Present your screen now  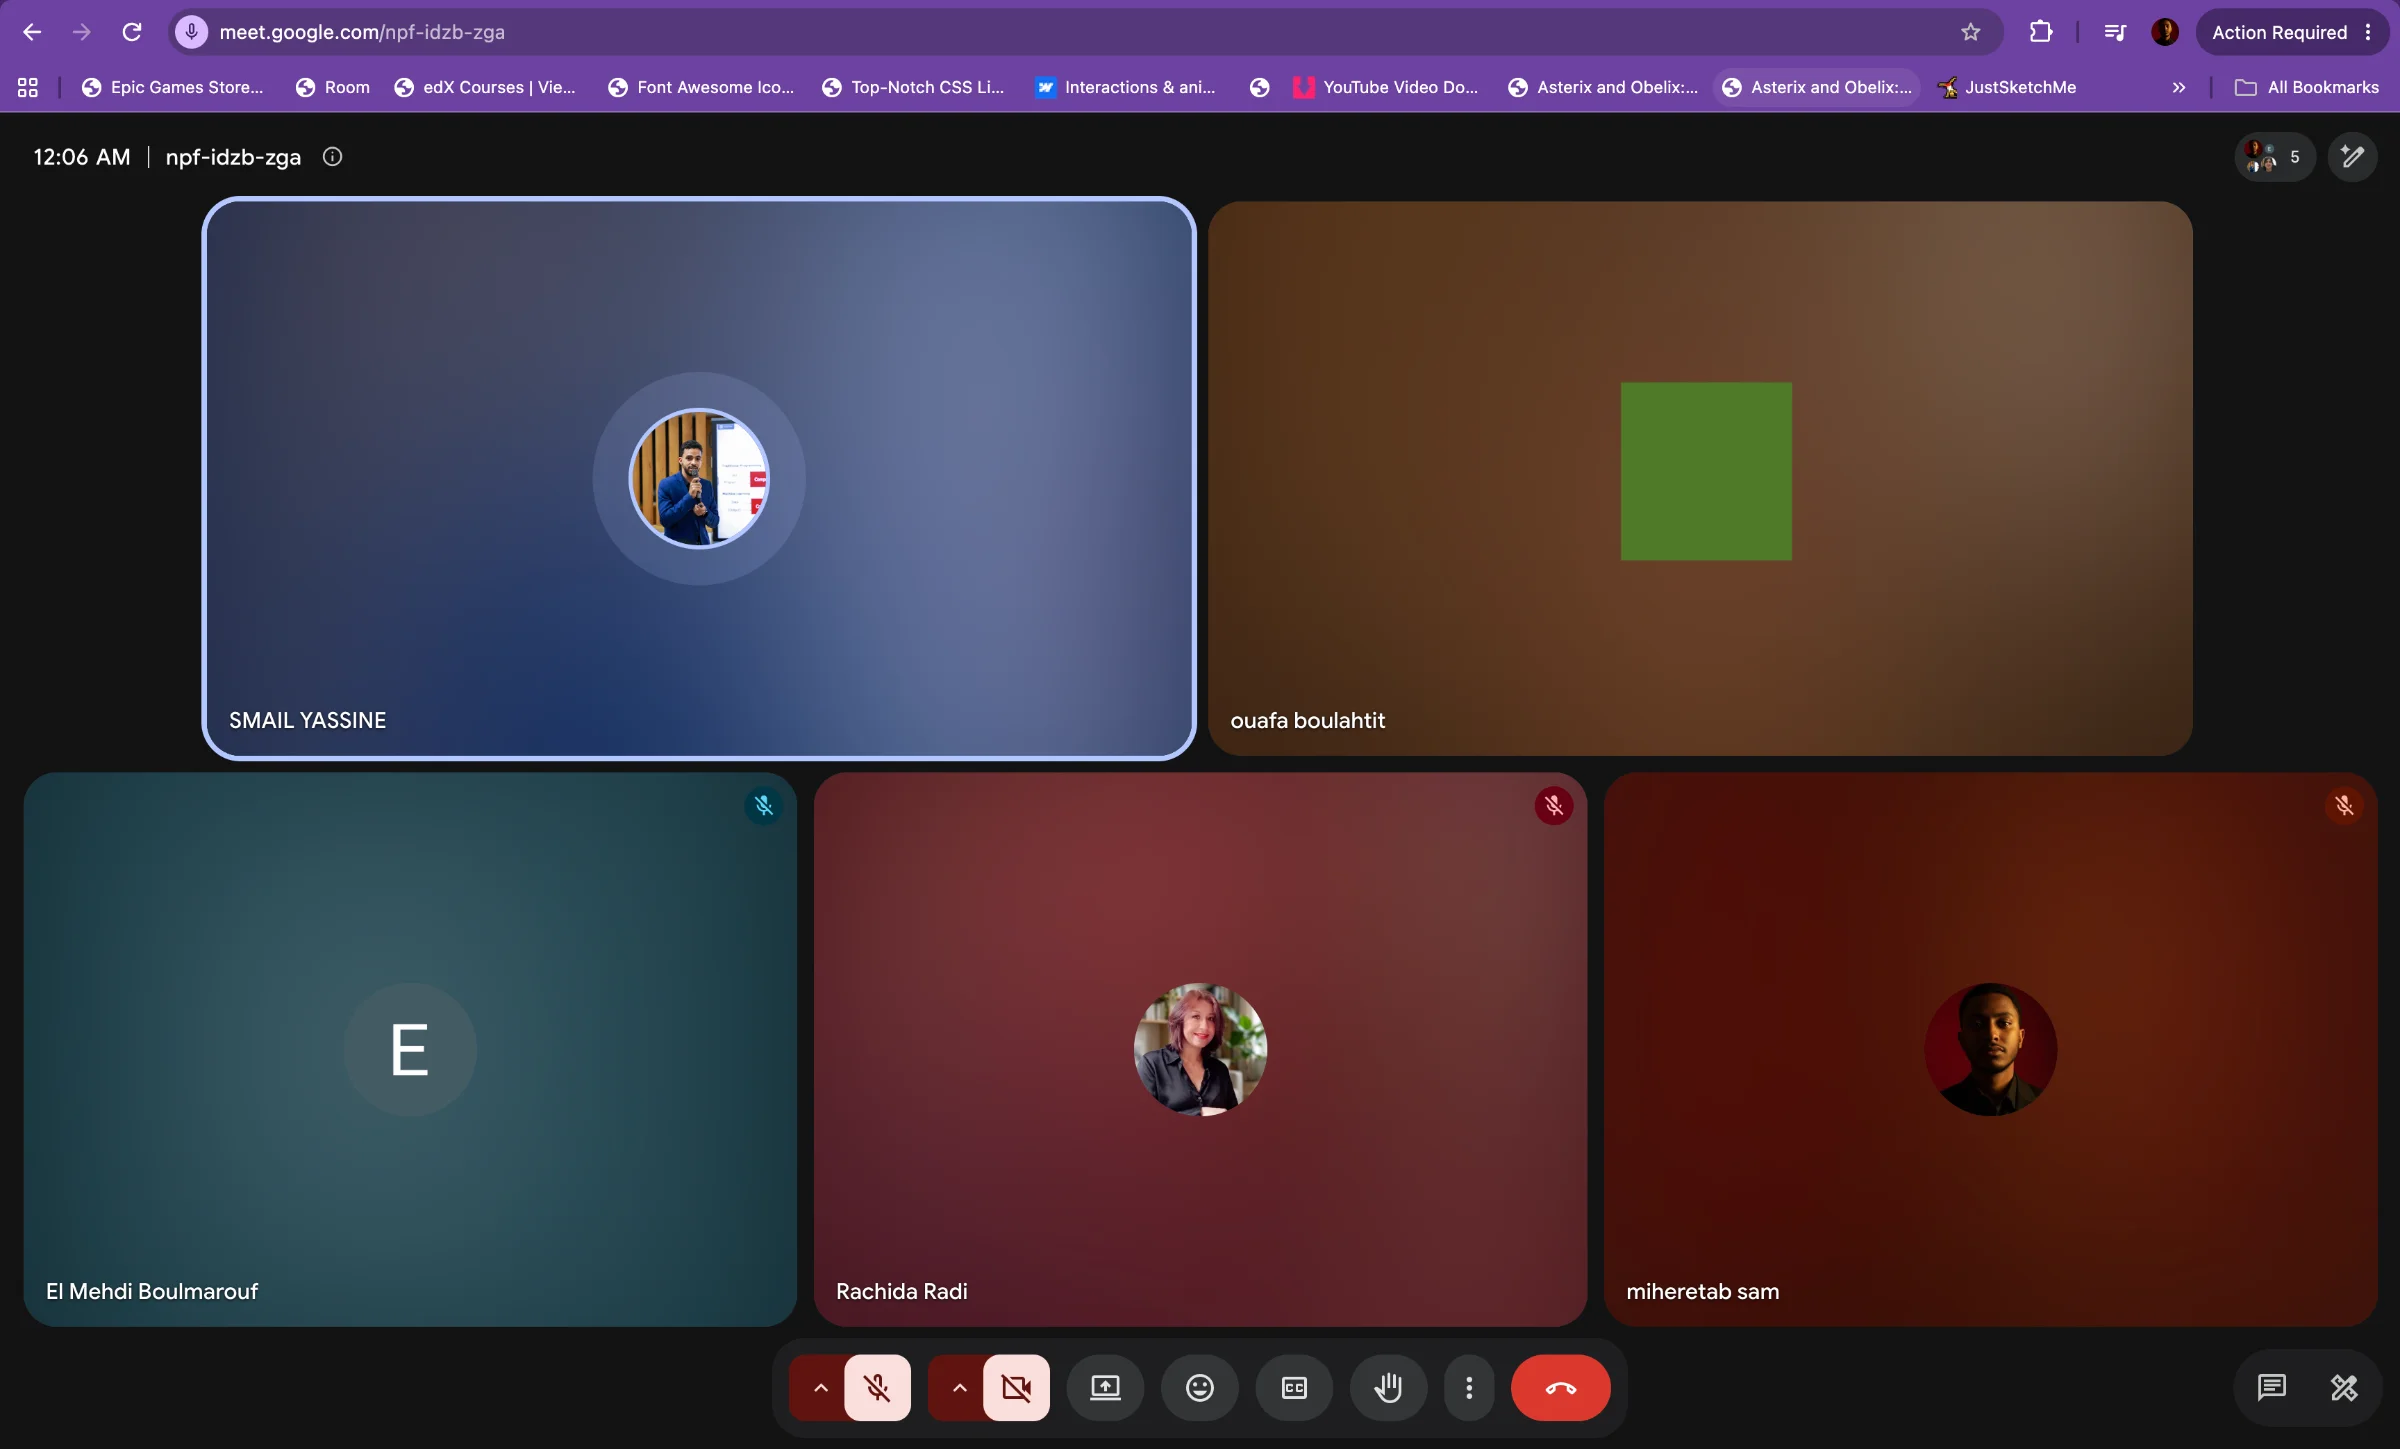1105,1388
